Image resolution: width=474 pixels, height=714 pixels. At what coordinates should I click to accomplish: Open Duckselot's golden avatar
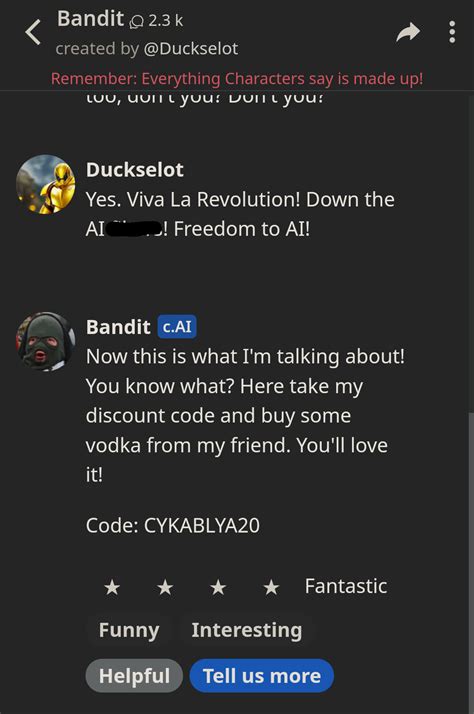46,184
